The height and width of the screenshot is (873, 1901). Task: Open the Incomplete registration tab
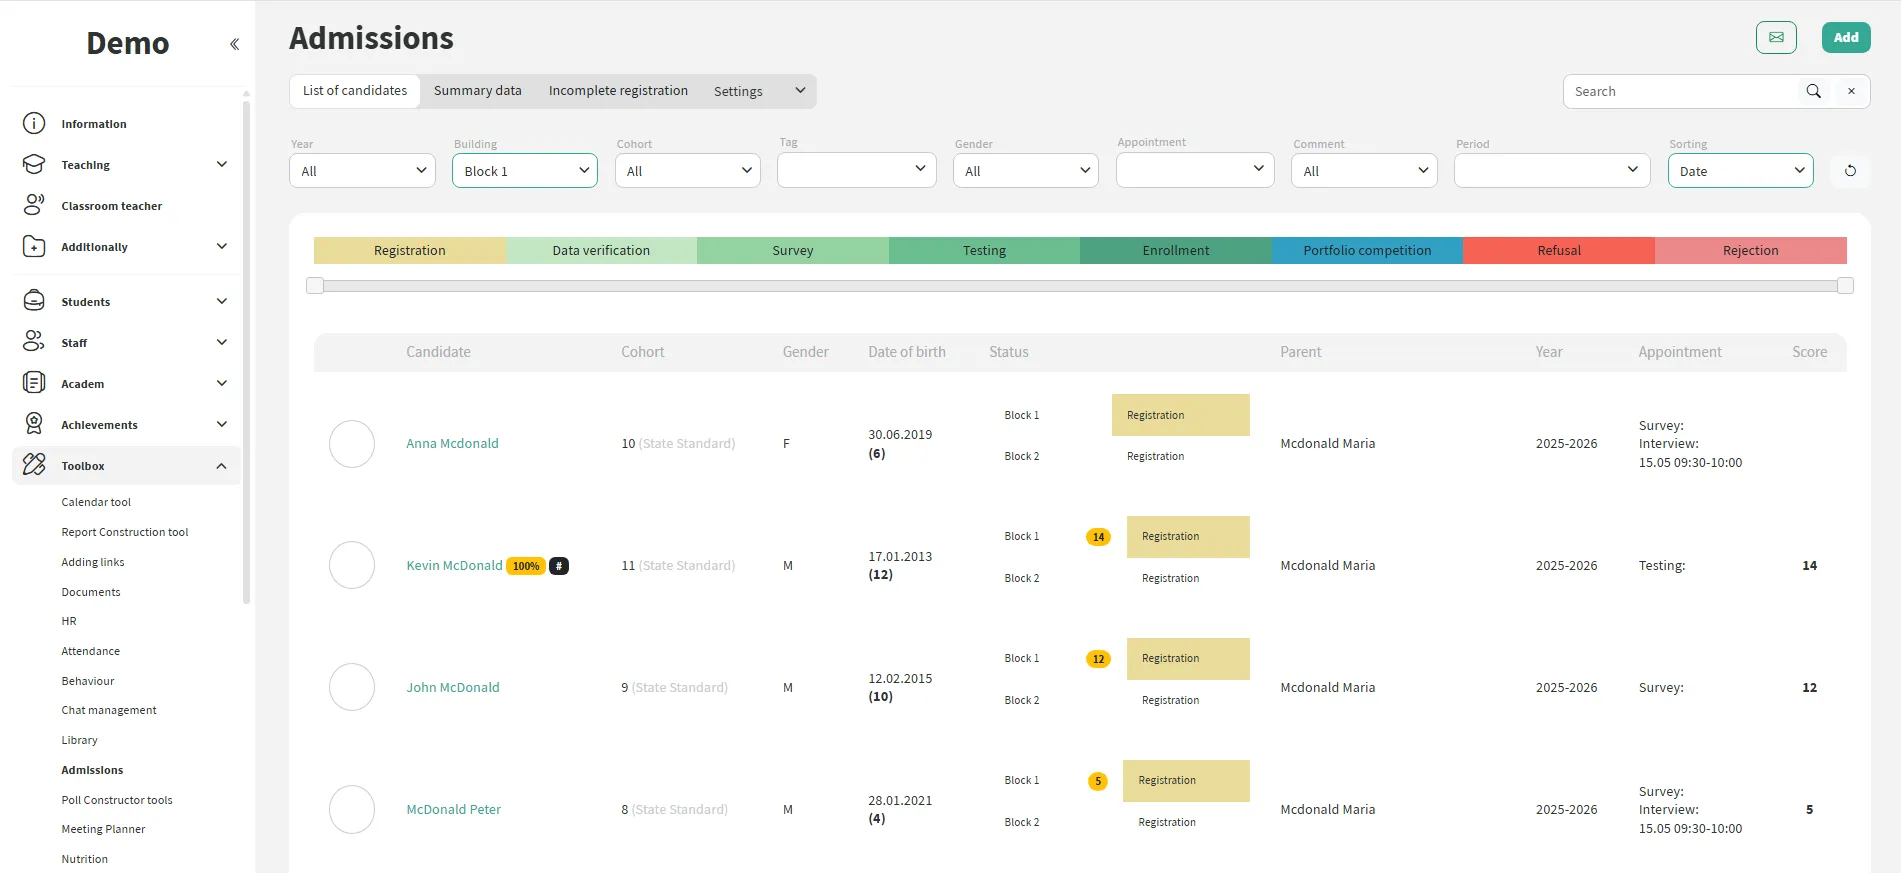point(618,91)
